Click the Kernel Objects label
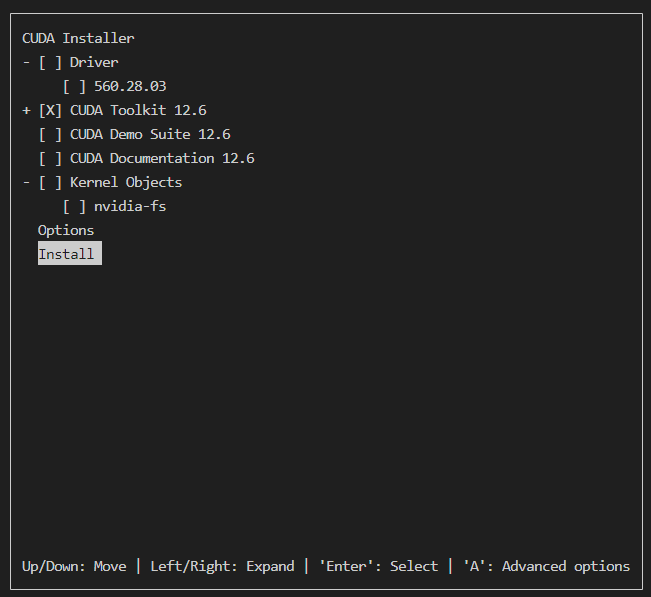 tap(126, 183)
